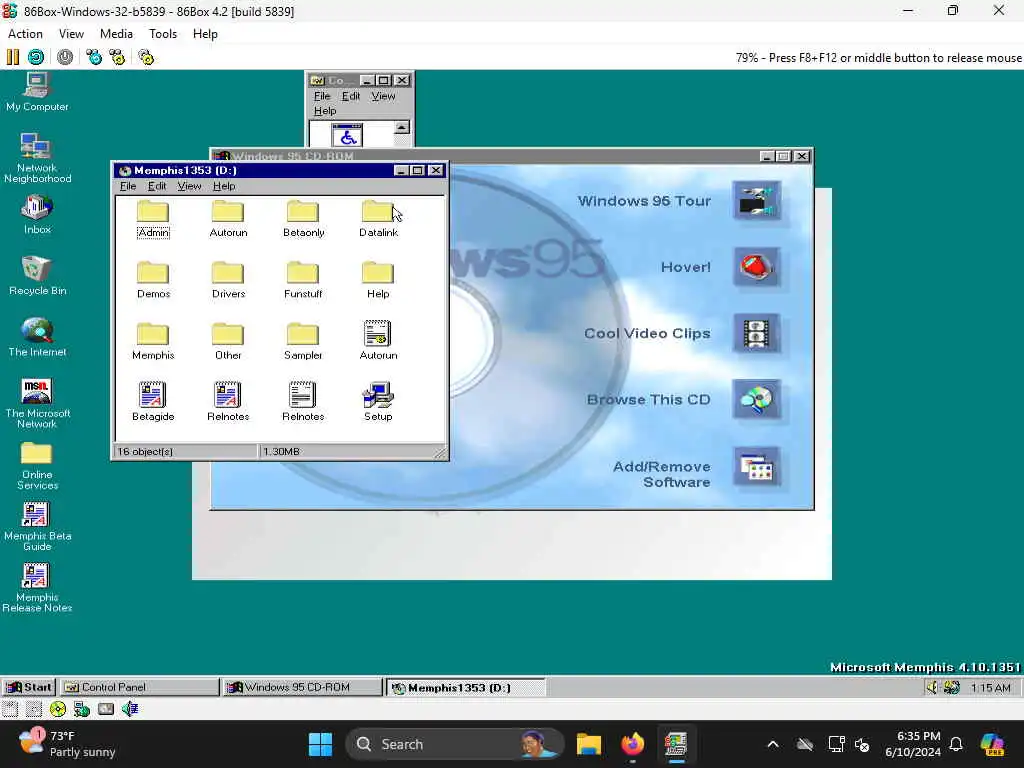This screenshot has height=768, width=1024.
Task: Select the Other folder
Action: pos(228,342)
